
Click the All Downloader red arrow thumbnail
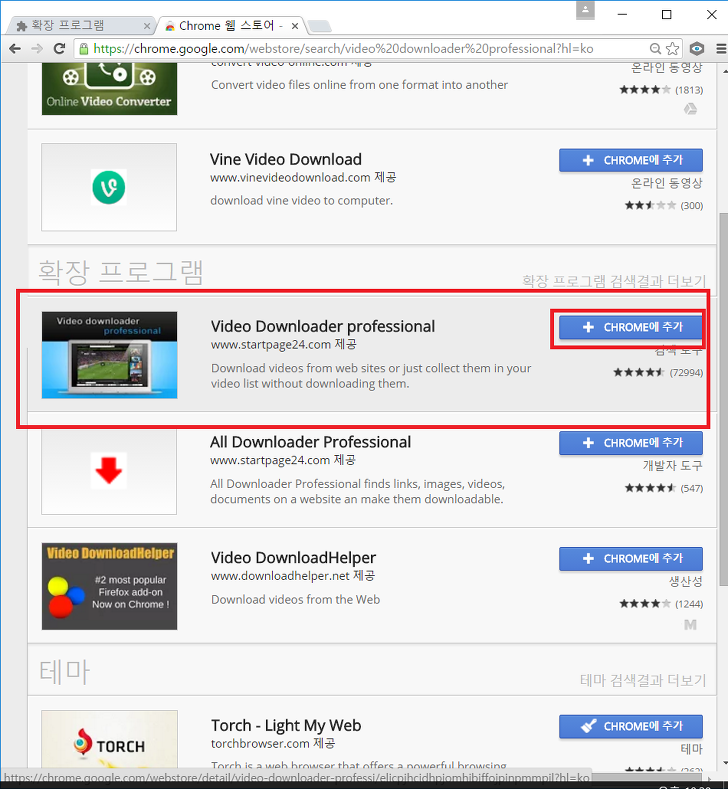tap(109, 471)
